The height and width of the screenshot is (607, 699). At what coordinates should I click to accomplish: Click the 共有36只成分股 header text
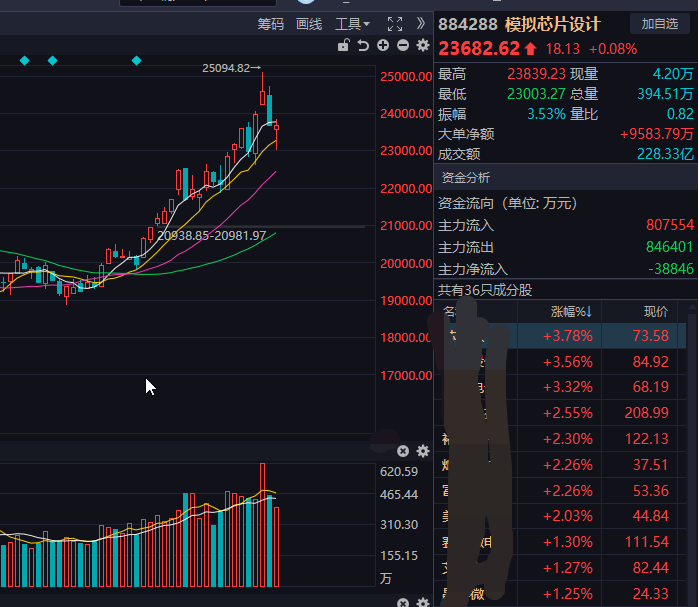pos(485,290)
